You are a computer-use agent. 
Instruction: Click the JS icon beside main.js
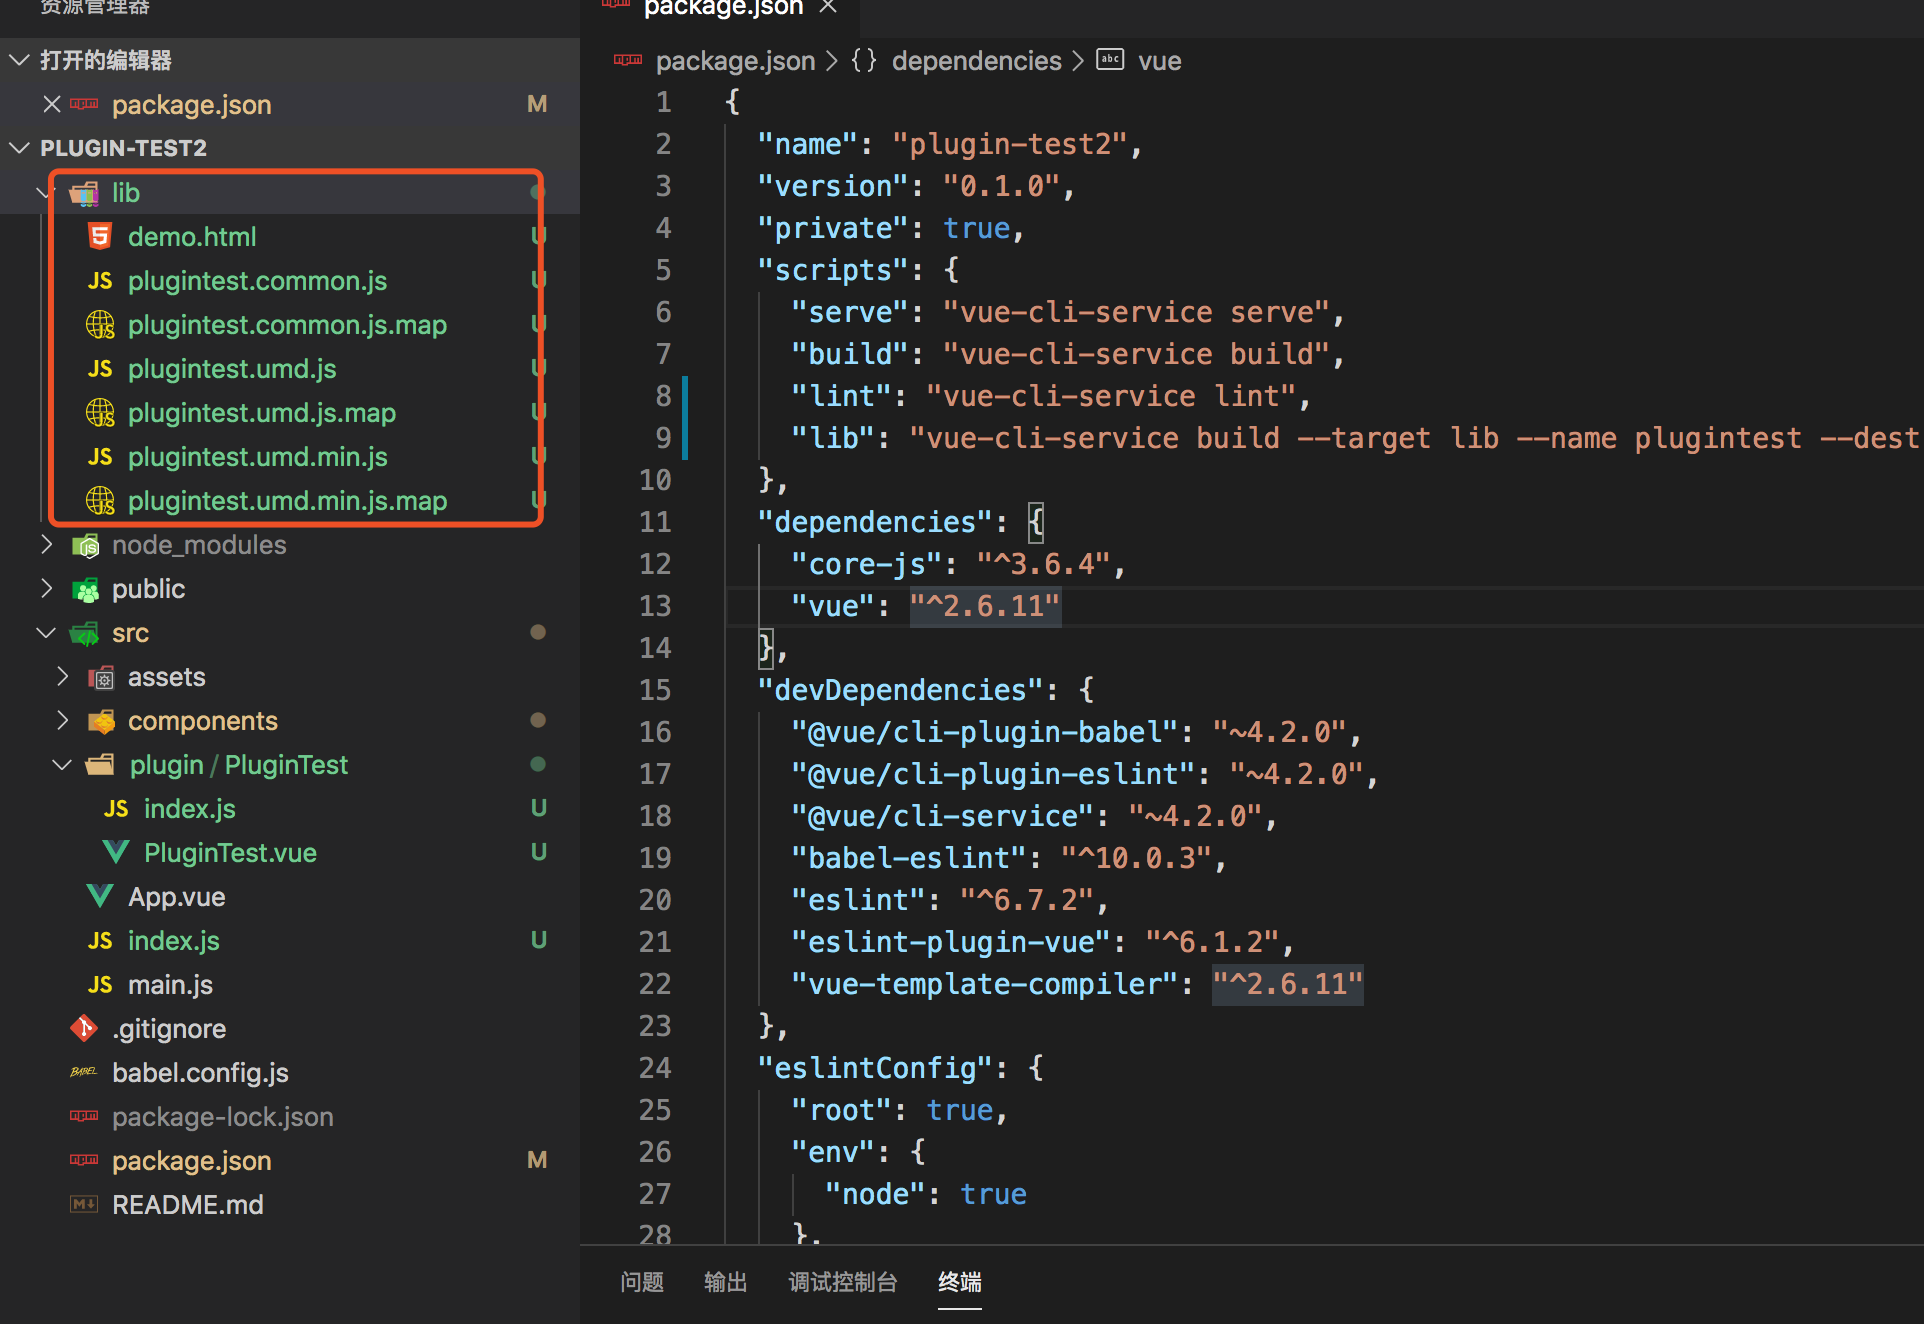(x=100, y=985)
